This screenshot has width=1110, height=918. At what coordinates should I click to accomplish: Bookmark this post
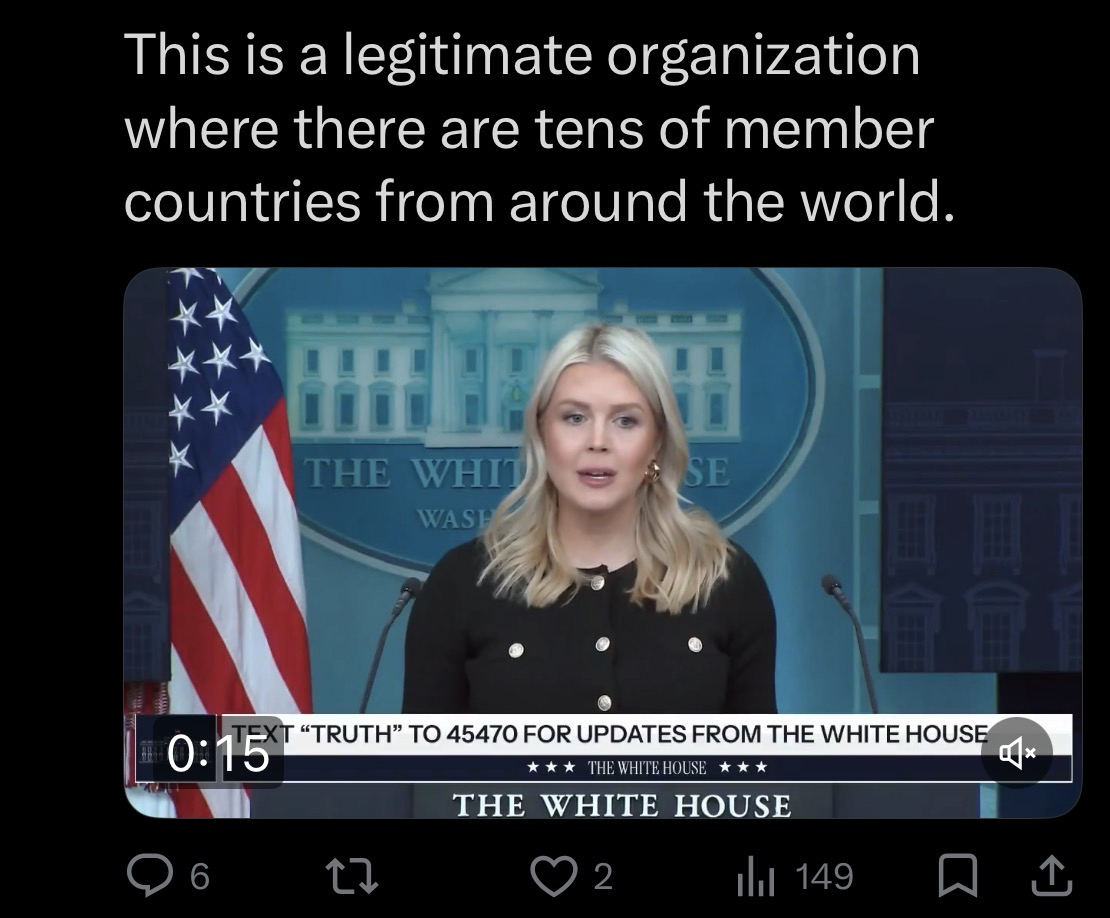point(958,876)
